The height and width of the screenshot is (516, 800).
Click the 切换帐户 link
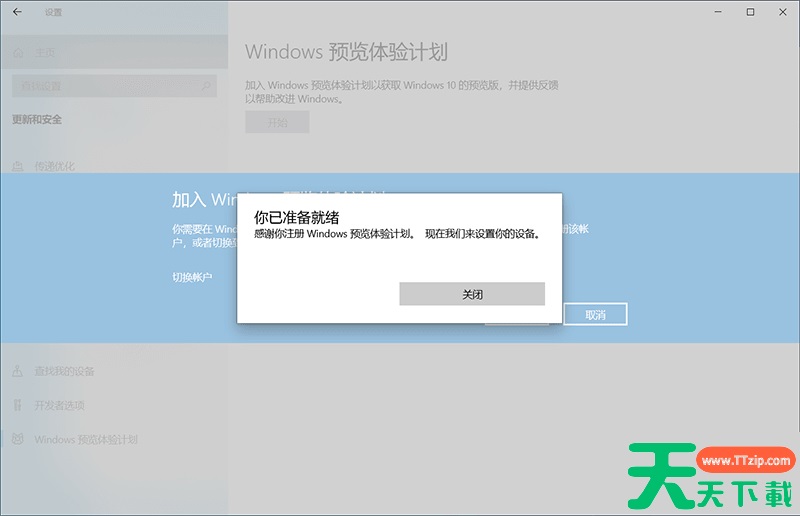(x=192, y=277)
